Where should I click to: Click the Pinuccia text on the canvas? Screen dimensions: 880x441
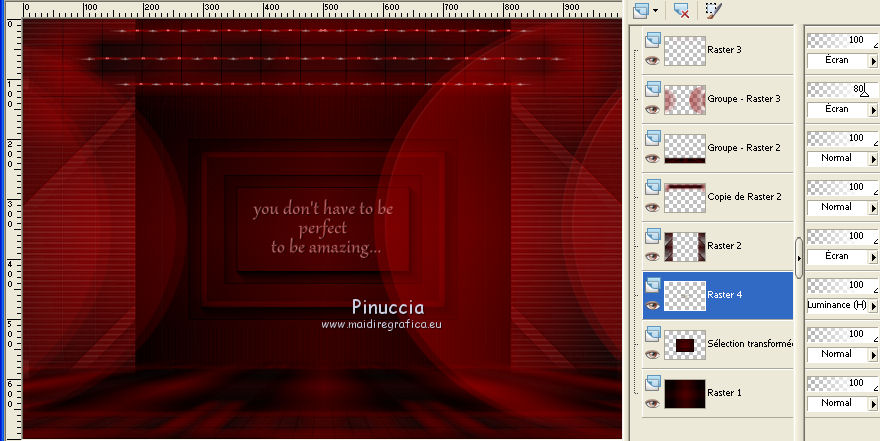(x=388, y=307)
